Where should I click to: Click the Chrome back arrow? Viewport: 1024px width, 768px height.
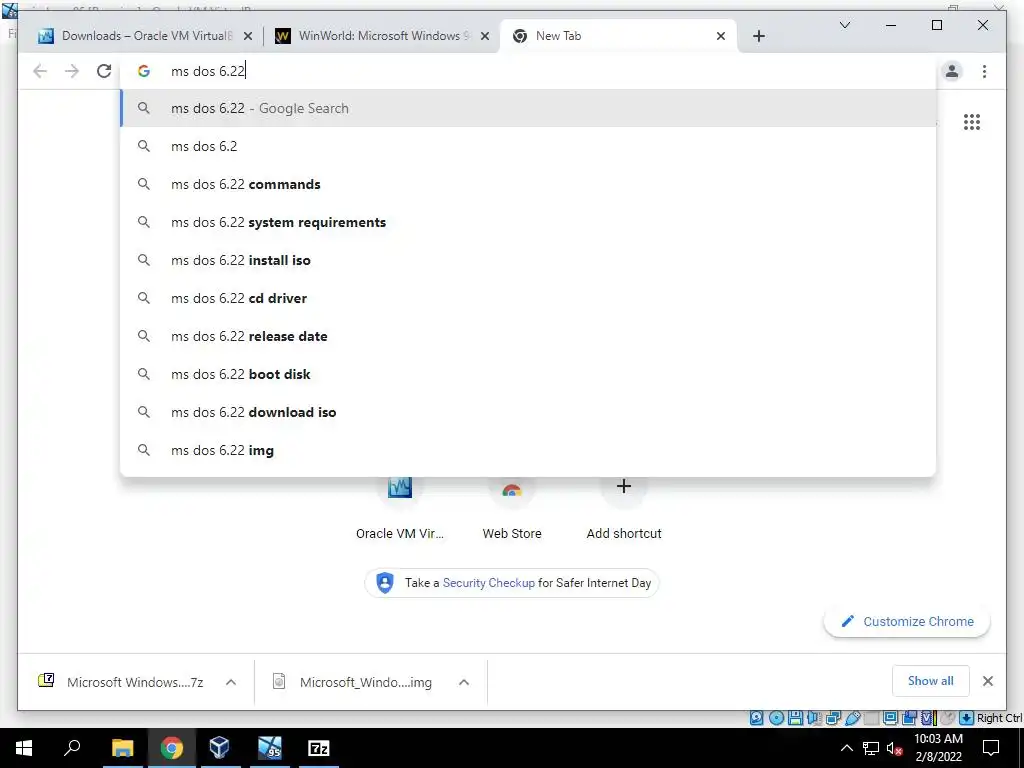click(40, 71)
